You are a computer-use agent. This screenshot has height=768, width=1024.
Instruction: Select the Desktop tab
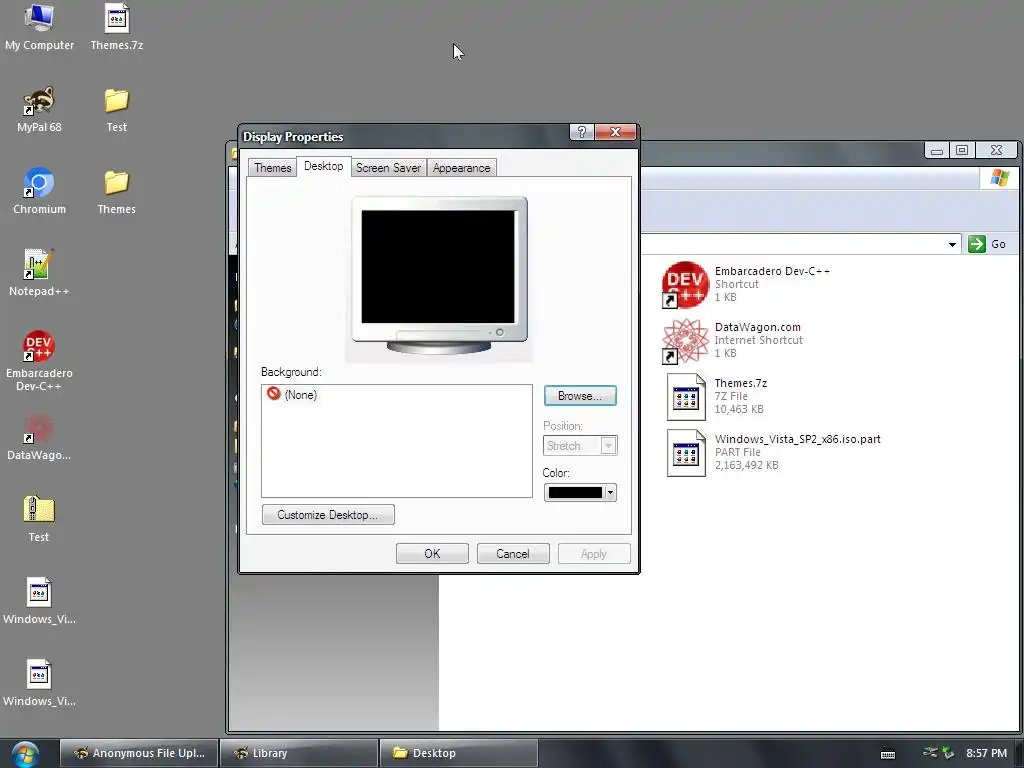[x=323, y=166]
